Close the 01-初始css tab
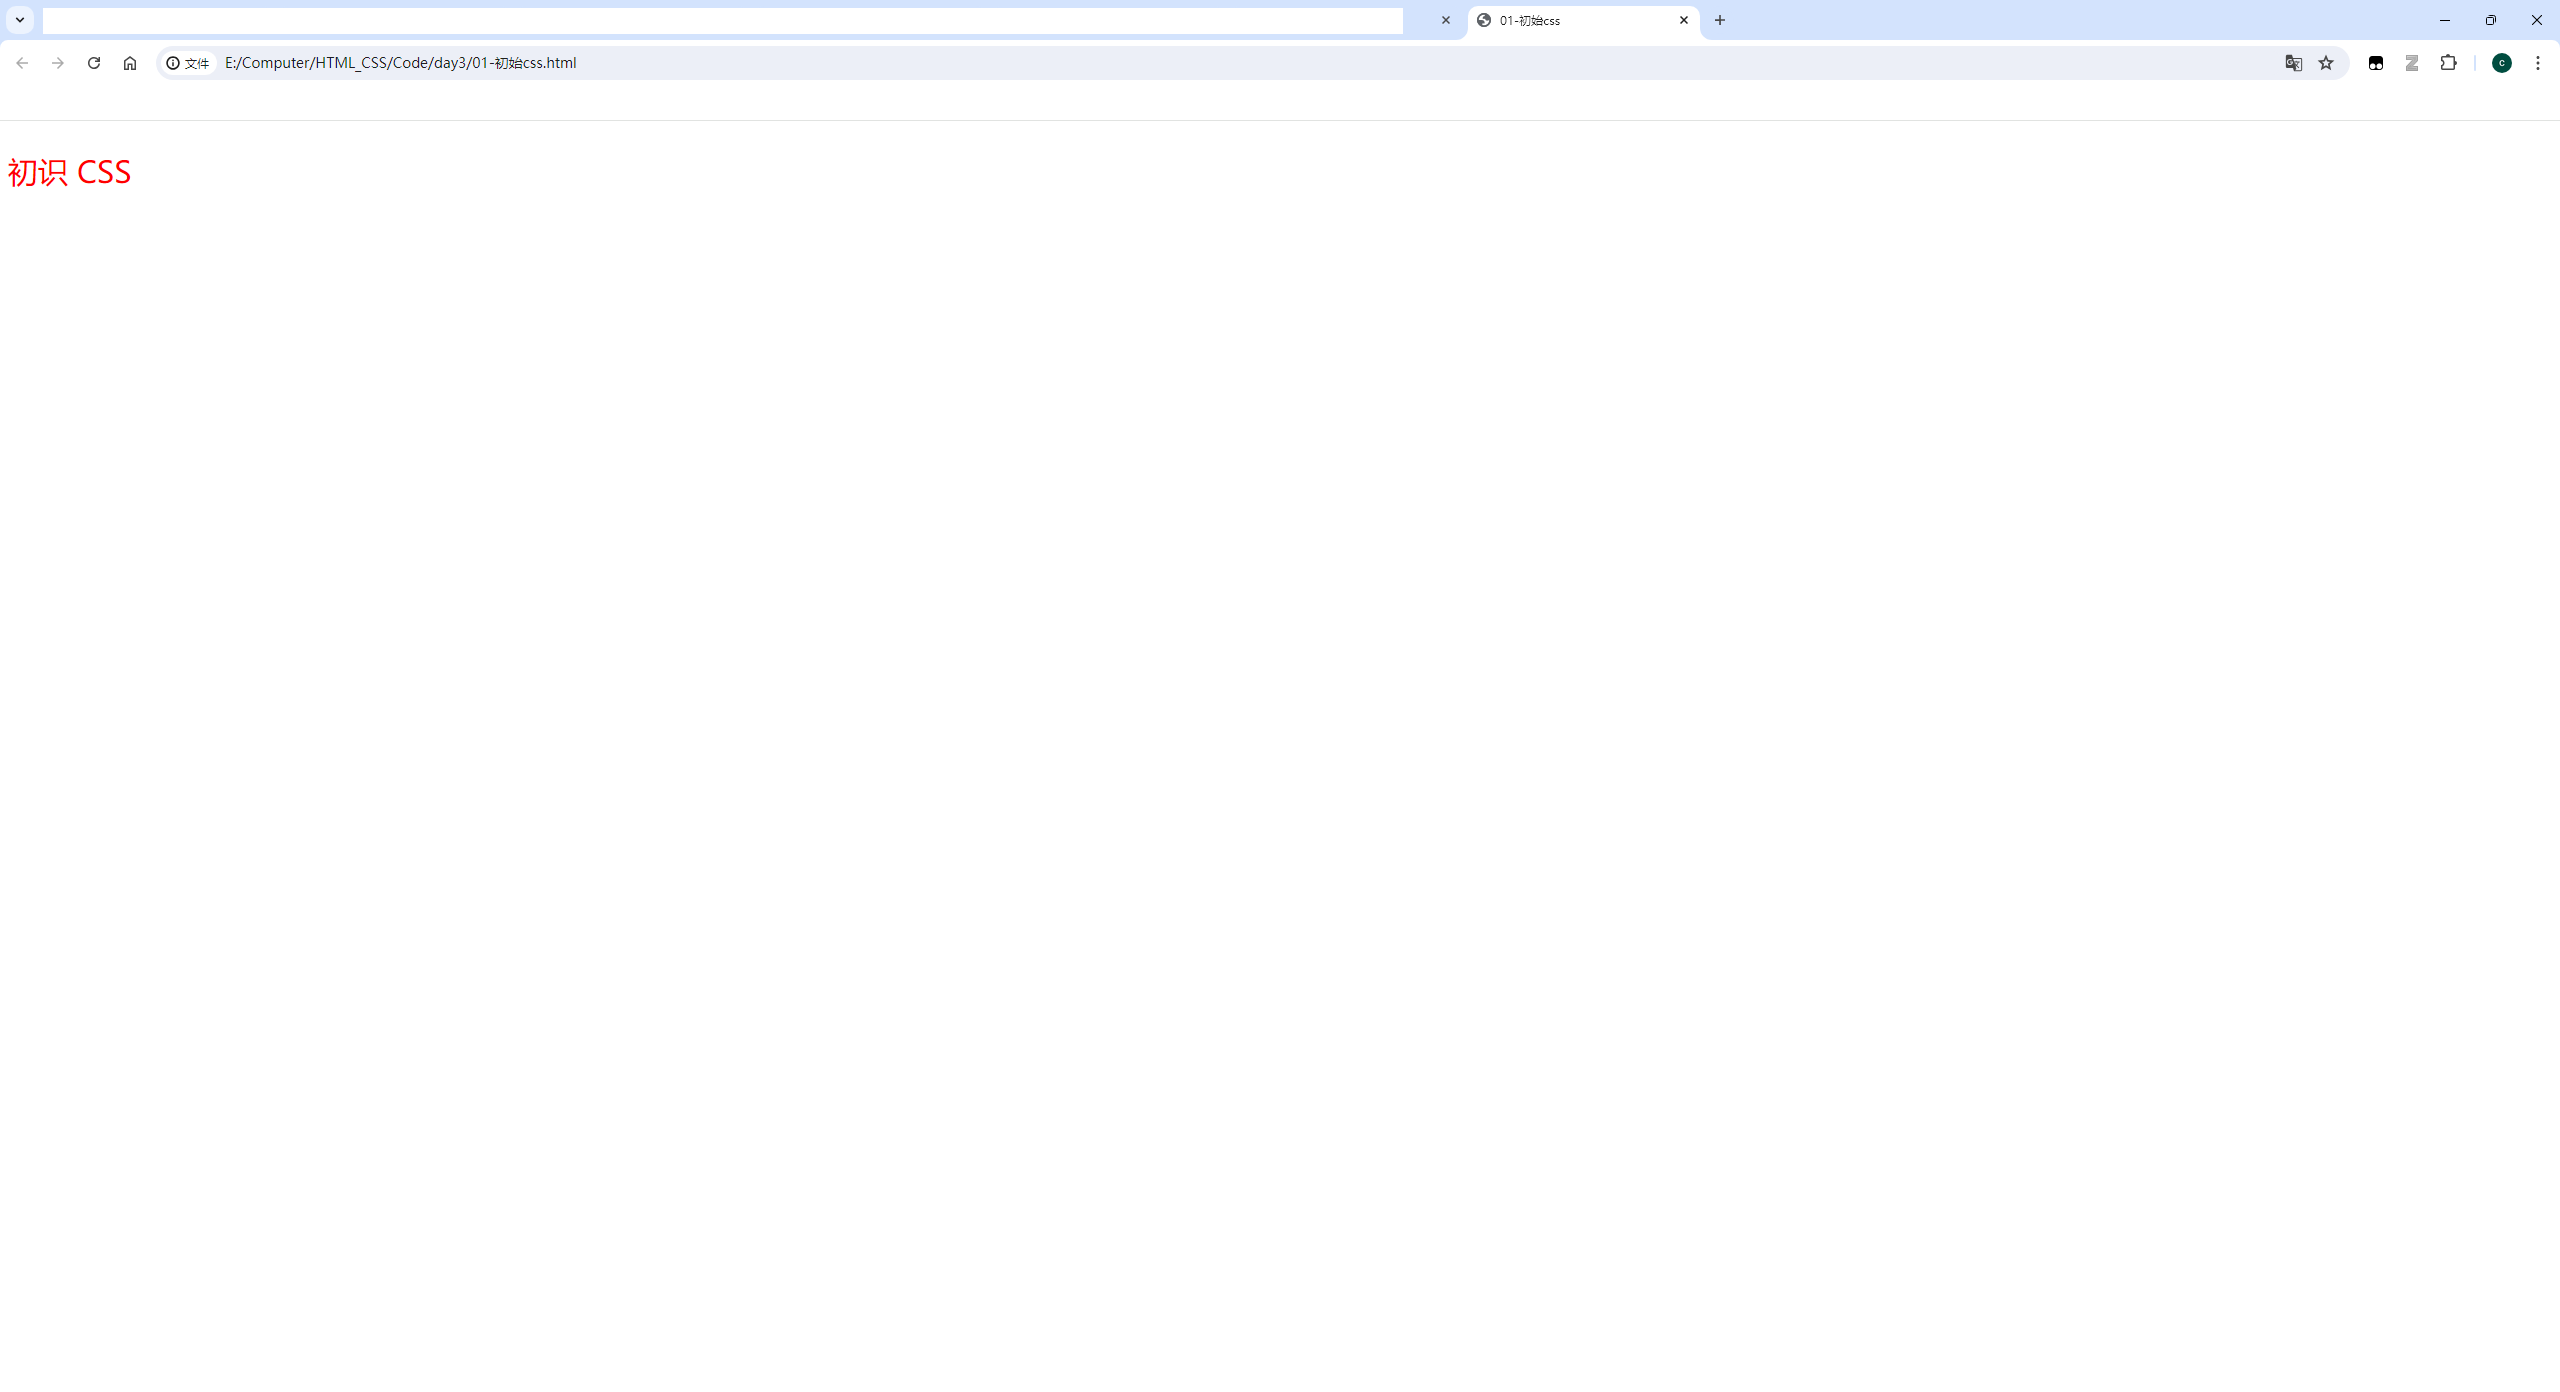 pos(1684,20)
